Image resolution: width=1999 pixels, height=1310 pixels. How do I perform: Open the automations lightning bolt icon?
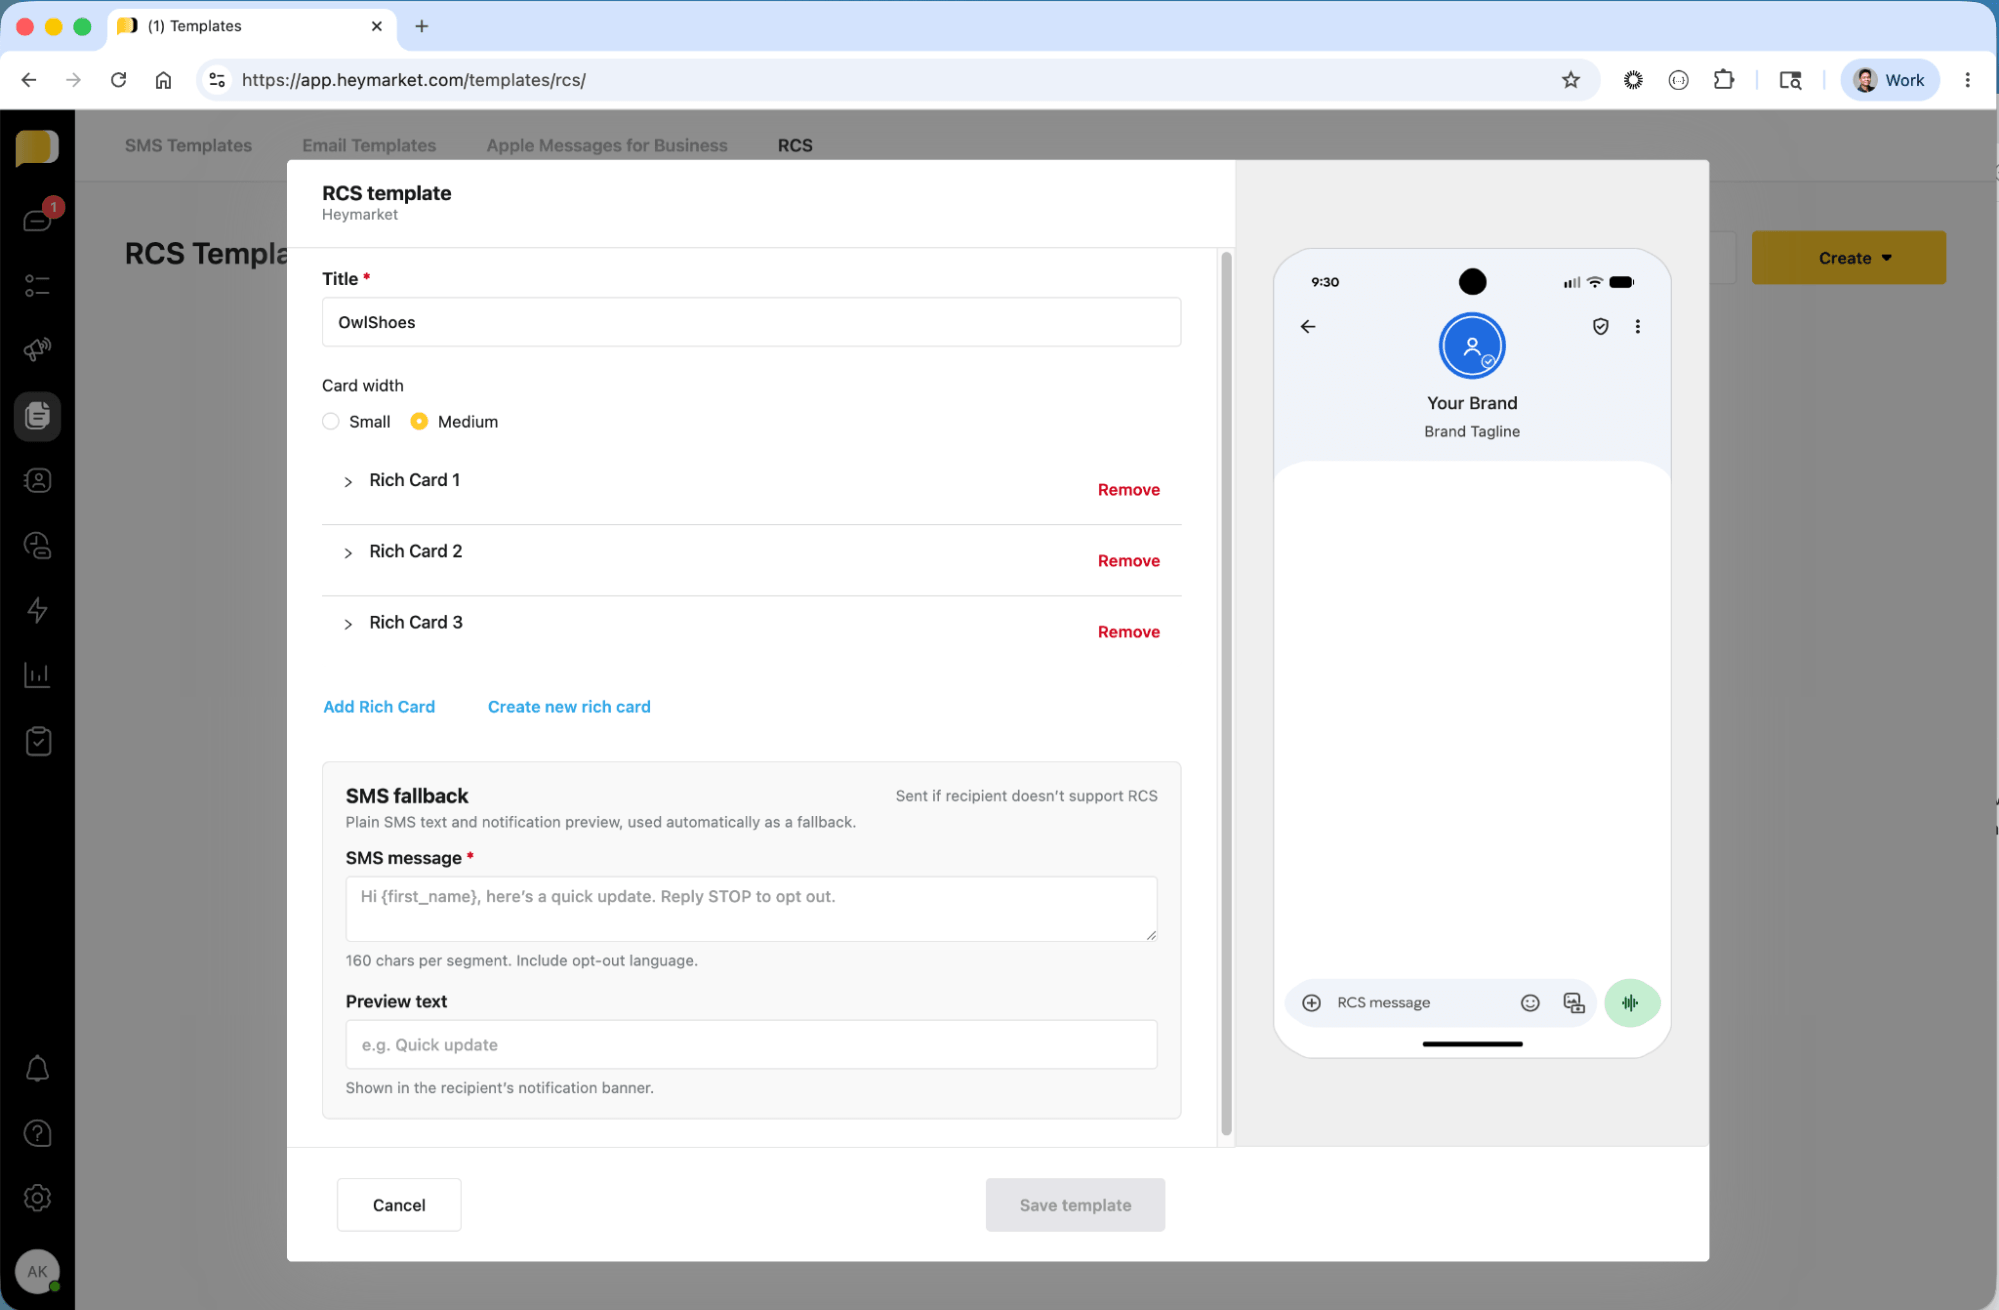(38, 610)
